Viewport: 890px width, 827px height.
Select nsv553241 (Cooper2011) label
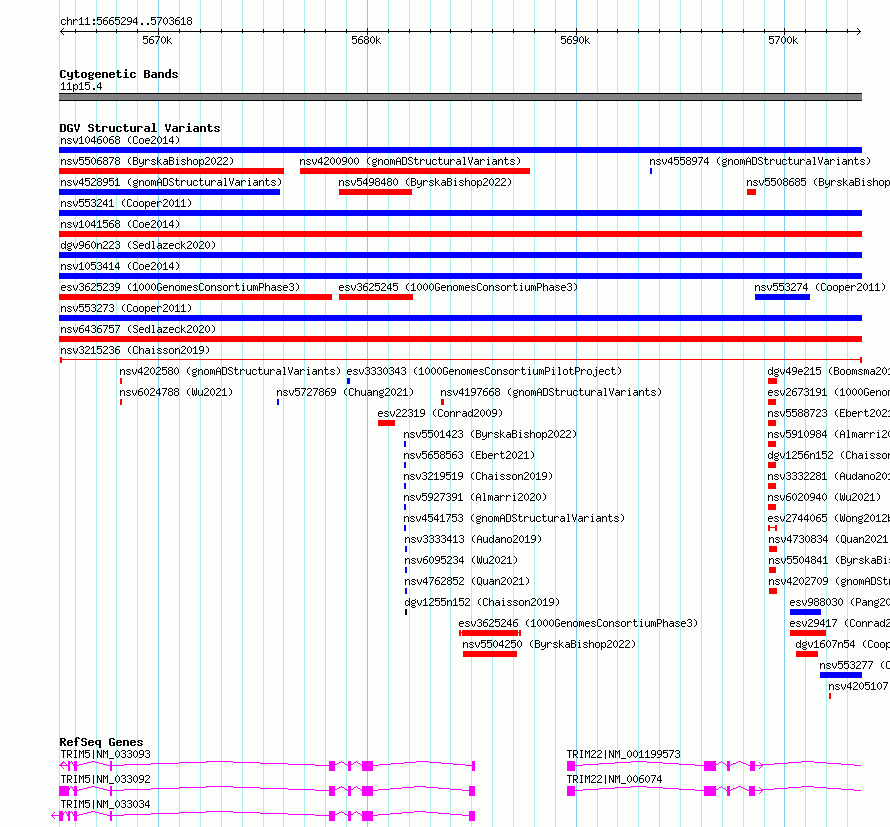tap(126, 203)
